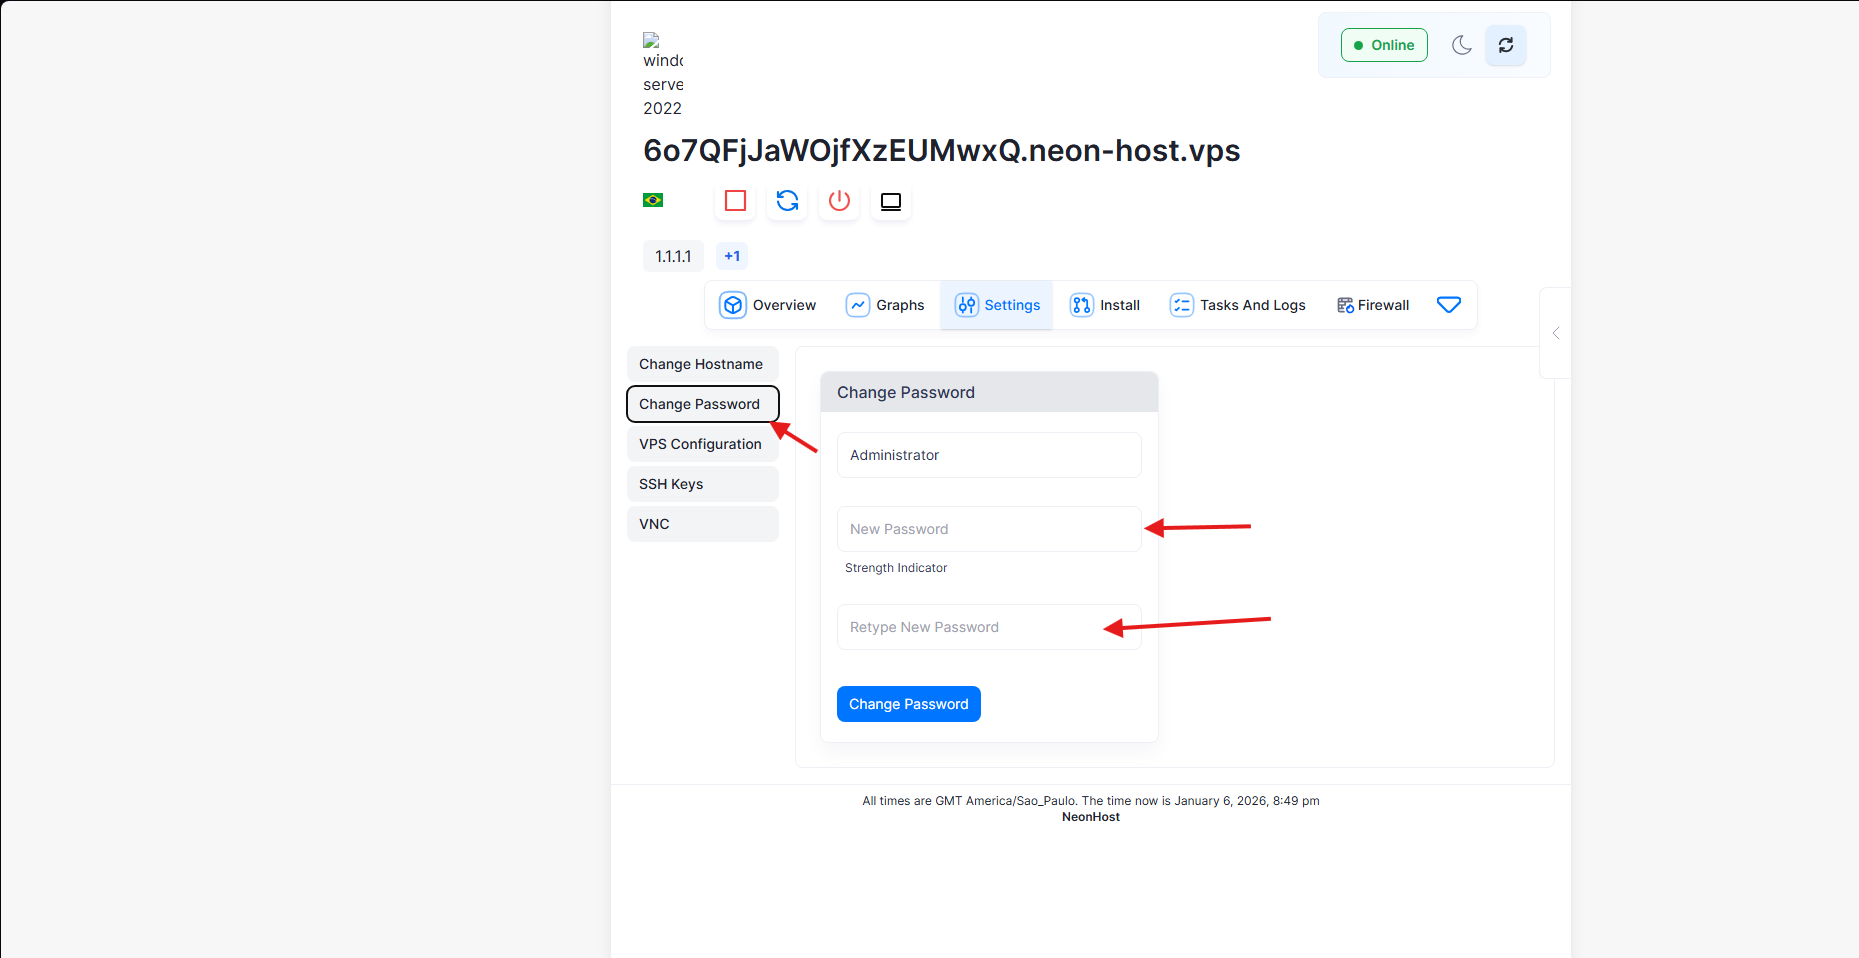Expand the heart dropdown after Firewall tab

(1449, 305)
